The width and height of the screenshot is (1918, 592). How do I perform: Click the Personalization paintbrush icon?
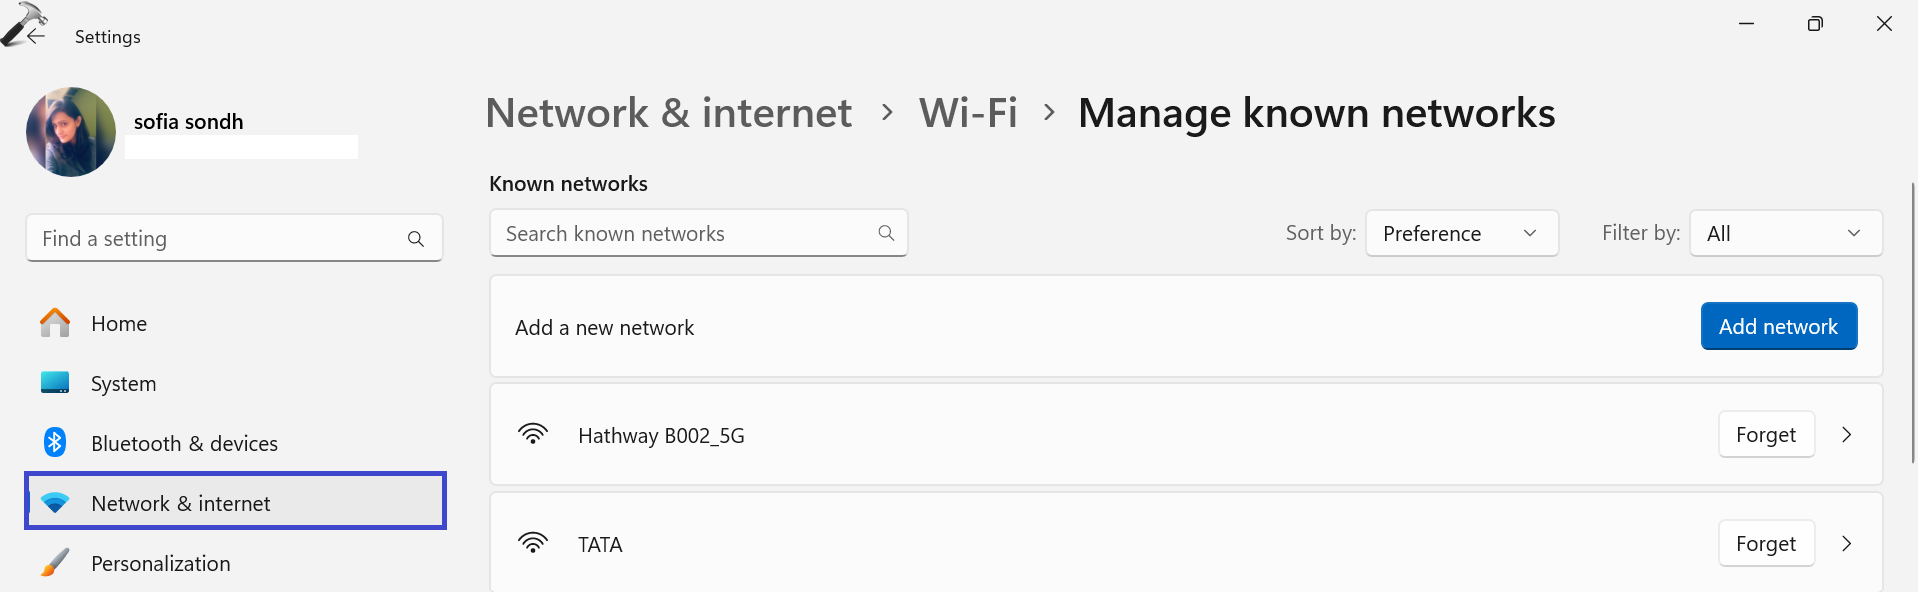pyautogui.click(x=55, y=563)
